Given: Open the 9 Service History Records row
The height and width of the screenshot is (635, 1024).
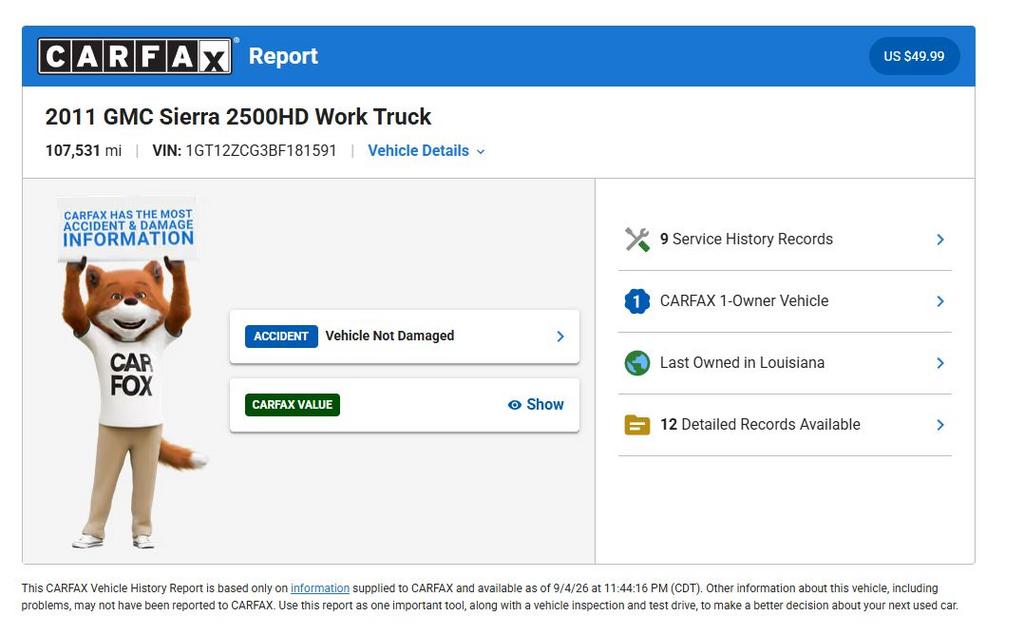Looking at the screenshot, I should (784, 240).
